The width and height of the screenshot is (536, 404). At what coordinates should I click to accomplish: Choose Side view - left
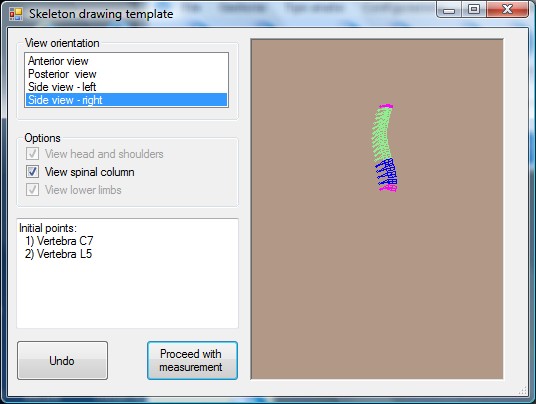pyautogui.click(x=126, y=87)
